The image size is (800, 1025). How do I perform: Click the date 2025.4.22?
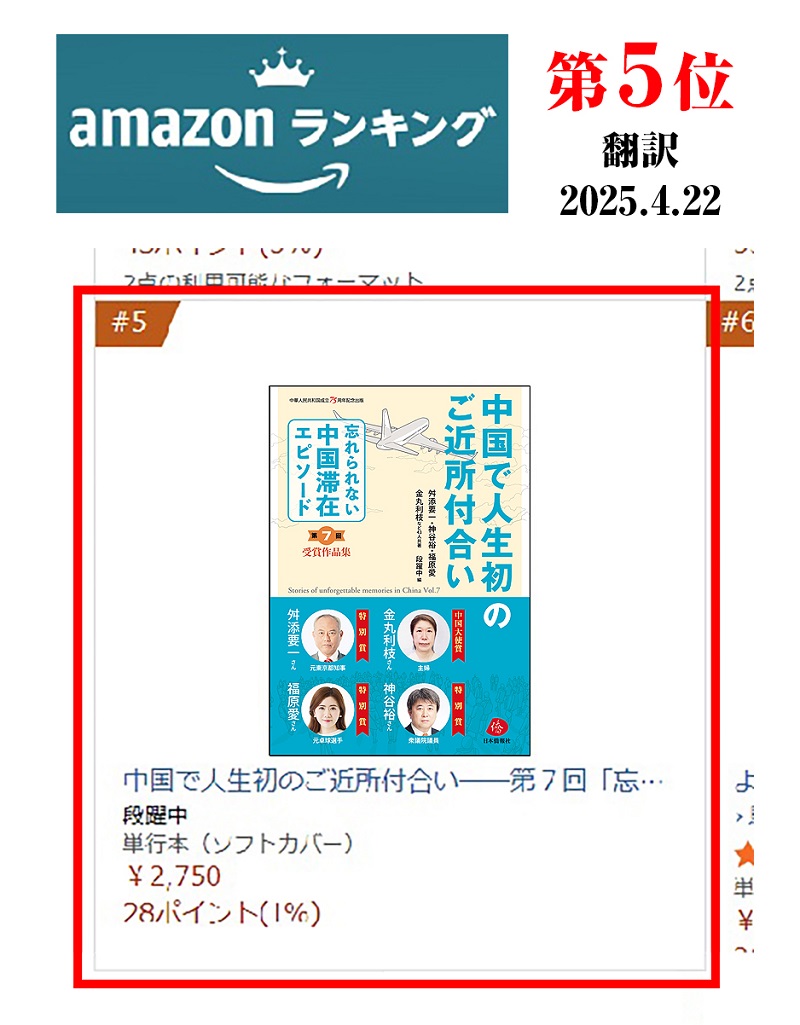640,200
